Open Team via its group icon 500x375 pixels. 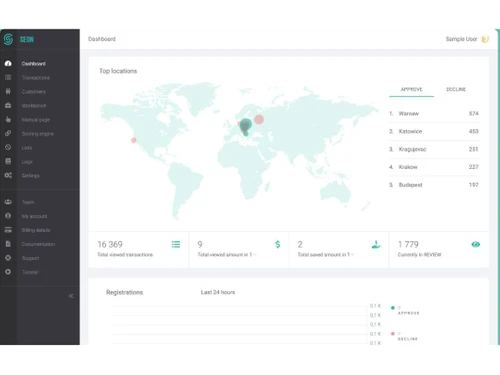8,202
